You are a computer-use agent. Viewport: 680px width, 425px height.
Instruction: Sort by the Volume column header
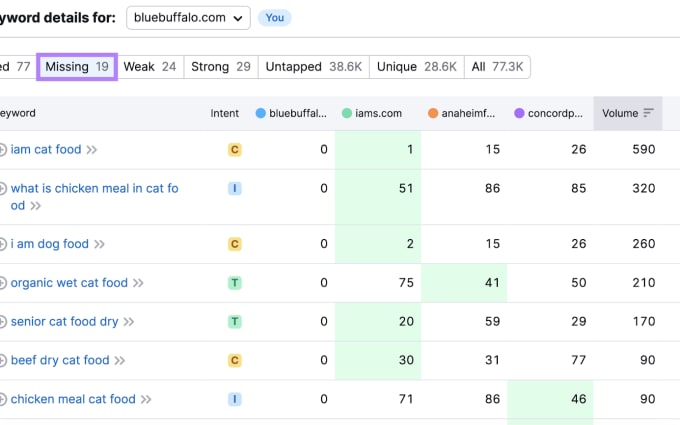pyautogui.click(x=628, y=113)
